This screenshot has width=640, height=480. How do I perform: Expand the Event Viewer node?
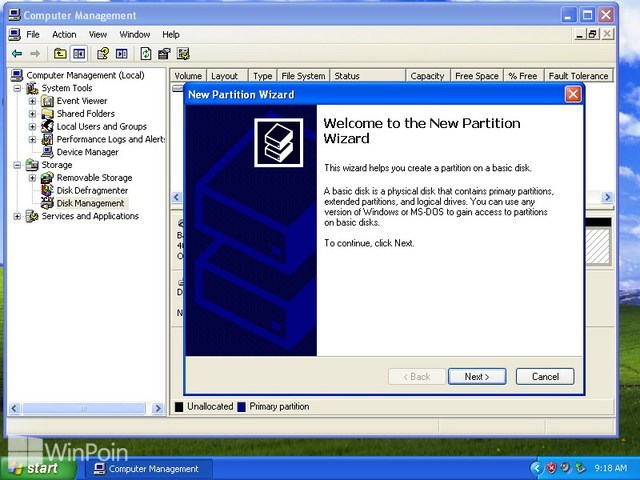tap(32, 101)
